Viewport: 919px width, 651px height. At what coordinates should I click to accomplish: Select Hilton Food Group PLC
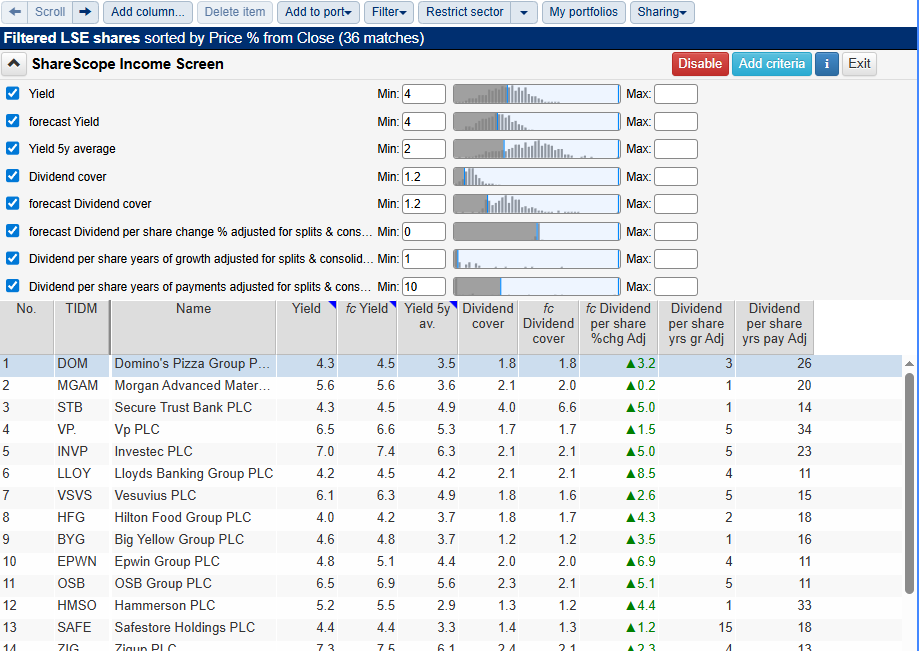click(x=451, y=517)
